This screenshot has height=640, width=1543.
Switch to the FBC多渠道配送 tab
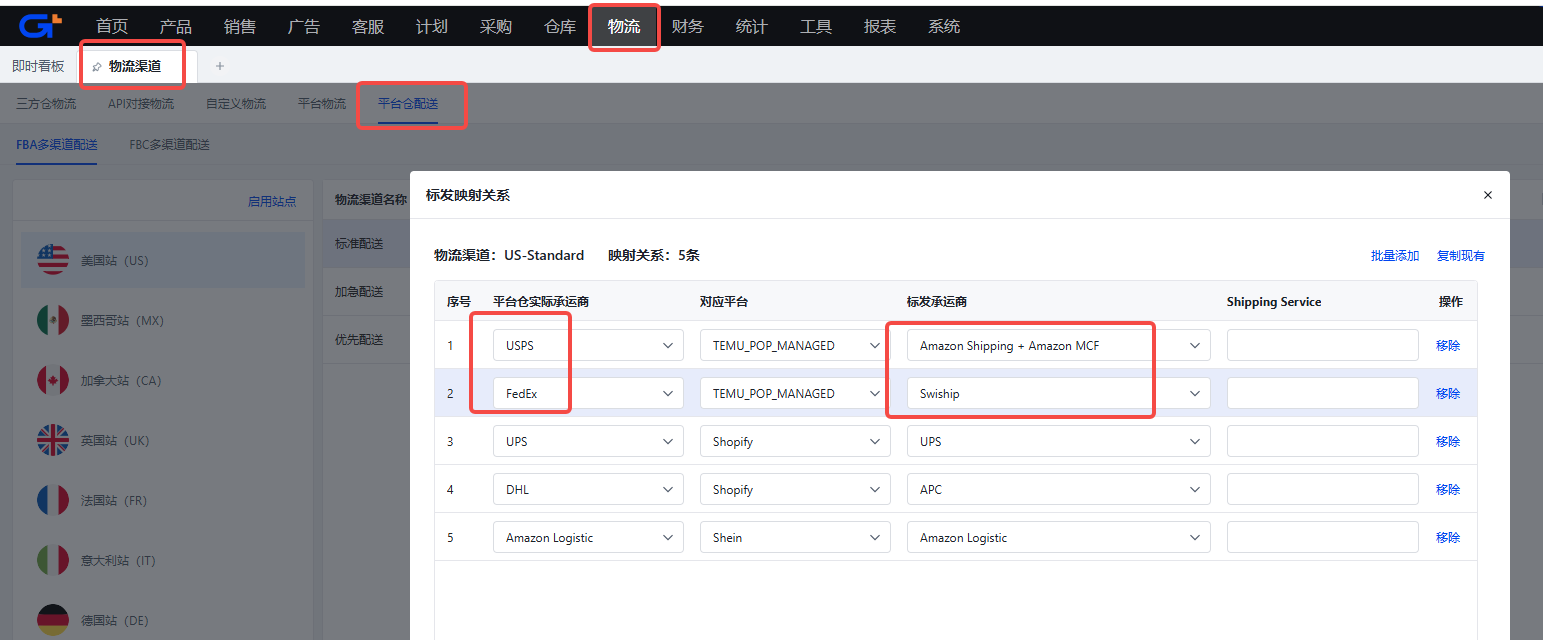170,144
